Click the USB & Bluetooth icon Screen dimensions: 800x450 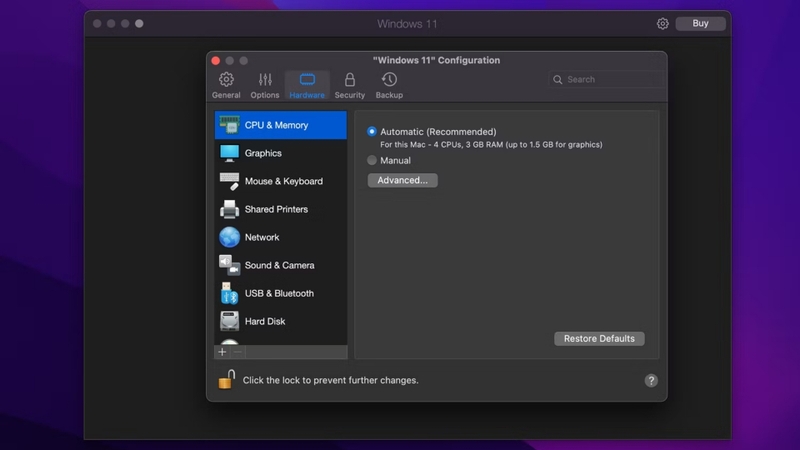click(x=229, y=293)
